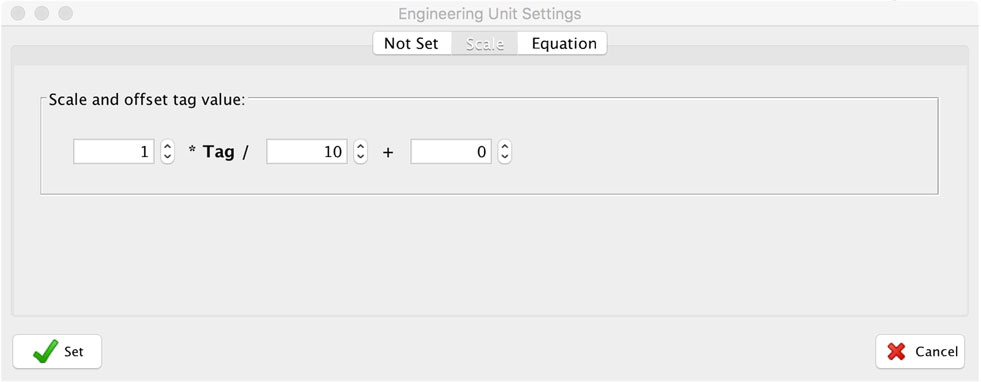Screen dimensions: 981x382
Task: Click the red X icon on Cancel
Action: click(x=897, y=352)
